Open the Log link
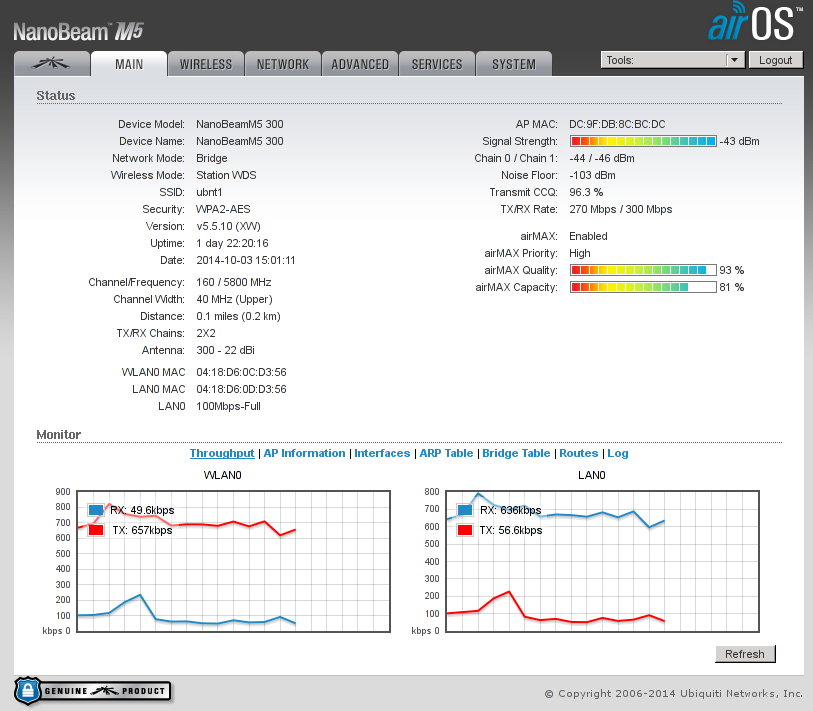The image size is (813, 711). (618, 453)
